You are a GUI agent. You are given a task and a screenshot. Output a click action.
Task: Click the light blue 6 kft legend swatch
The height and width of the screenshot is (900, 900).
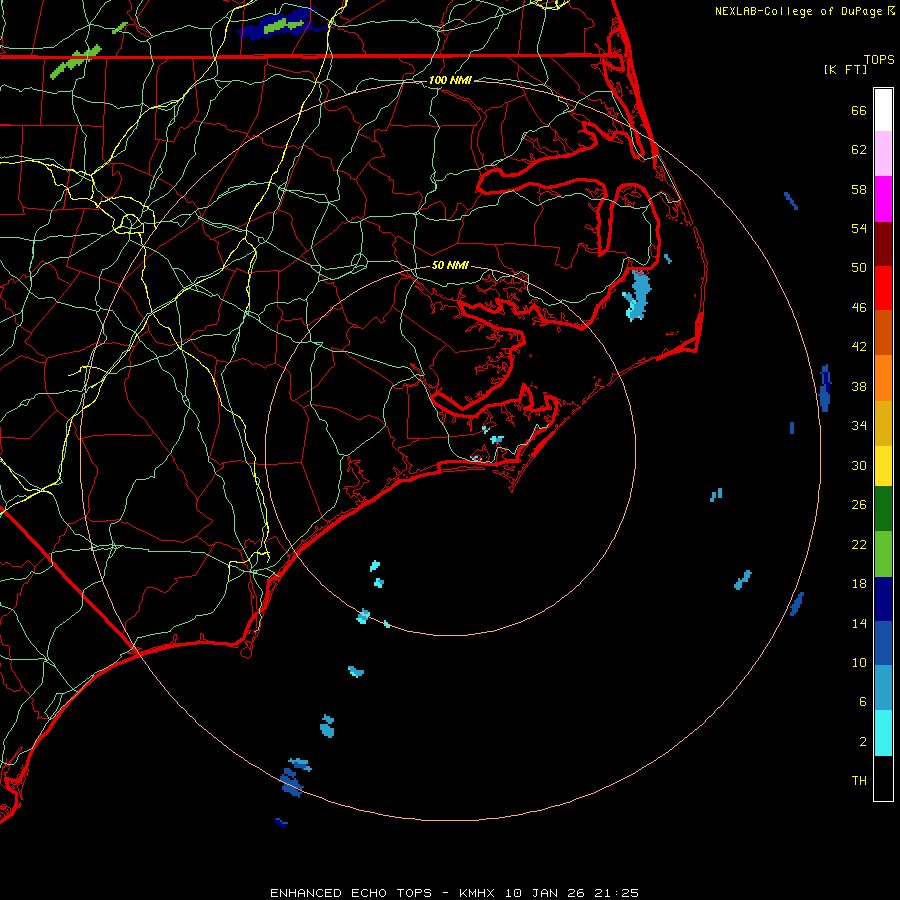(x=883, y=687)
